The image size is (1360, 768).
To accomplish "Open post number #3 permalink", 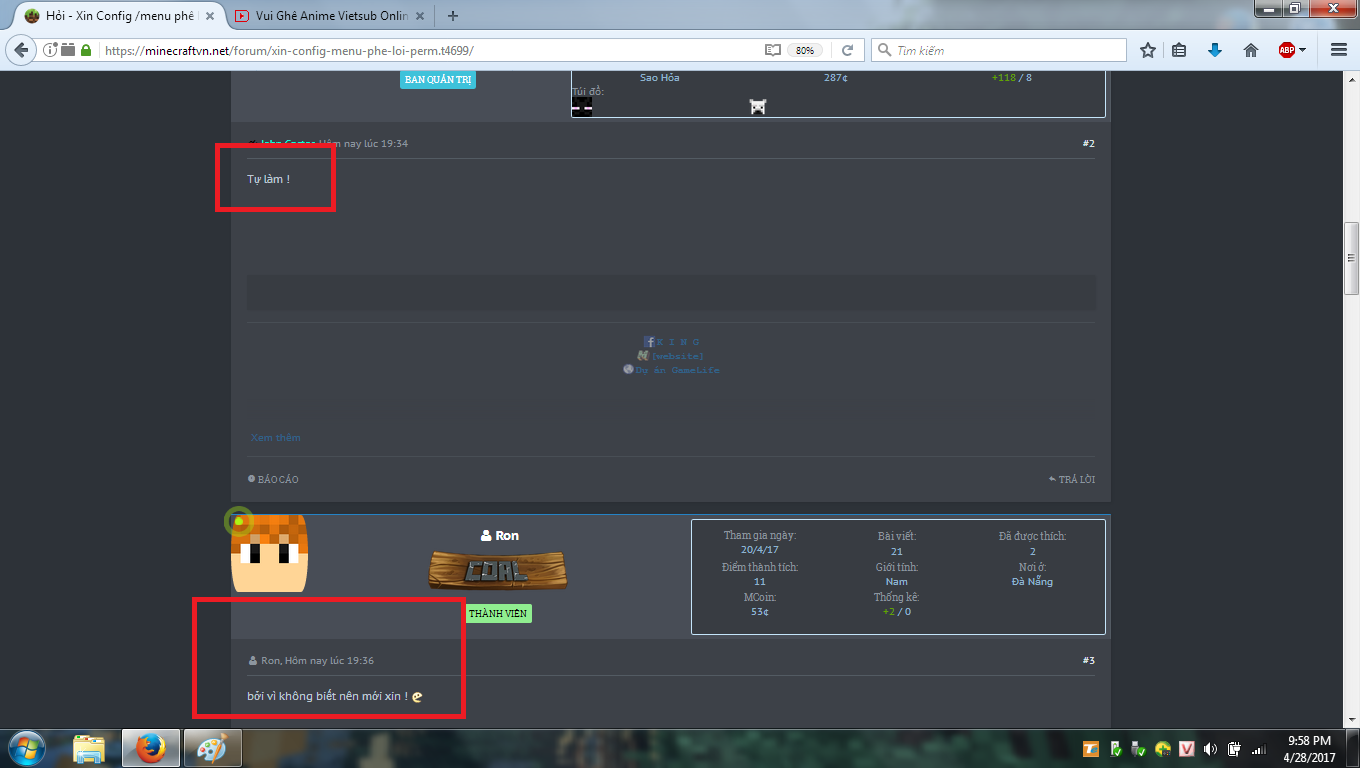I will 1089,661.
